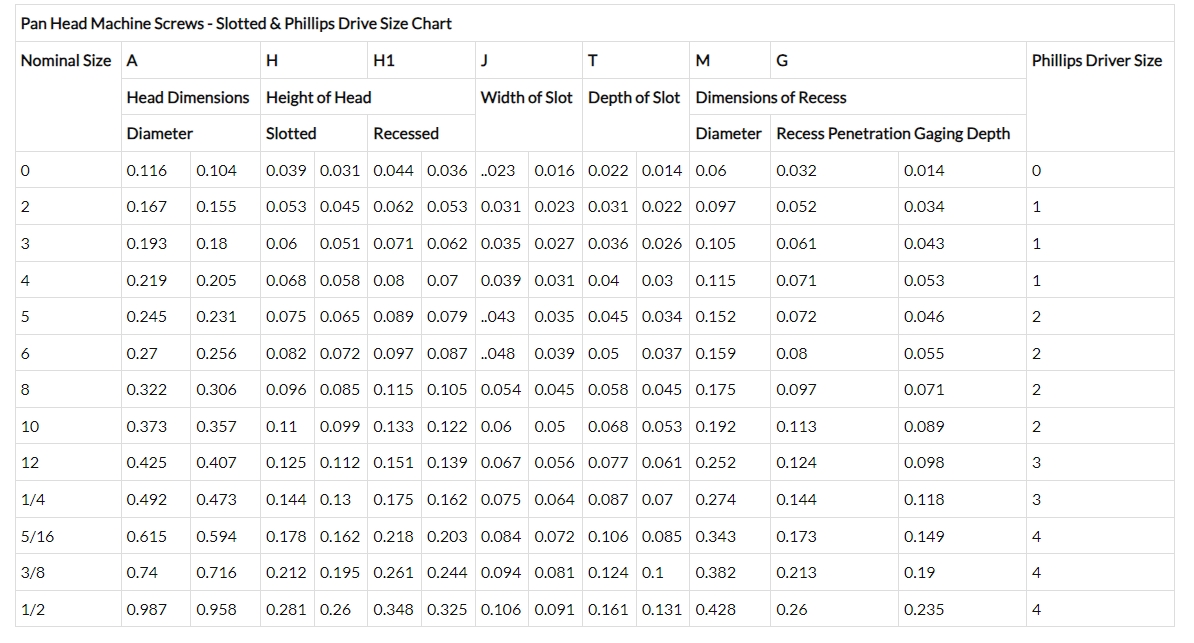Click the cell reading '0.131'
This screenshot has width=1194, height=643.
(x=662, y=609)
